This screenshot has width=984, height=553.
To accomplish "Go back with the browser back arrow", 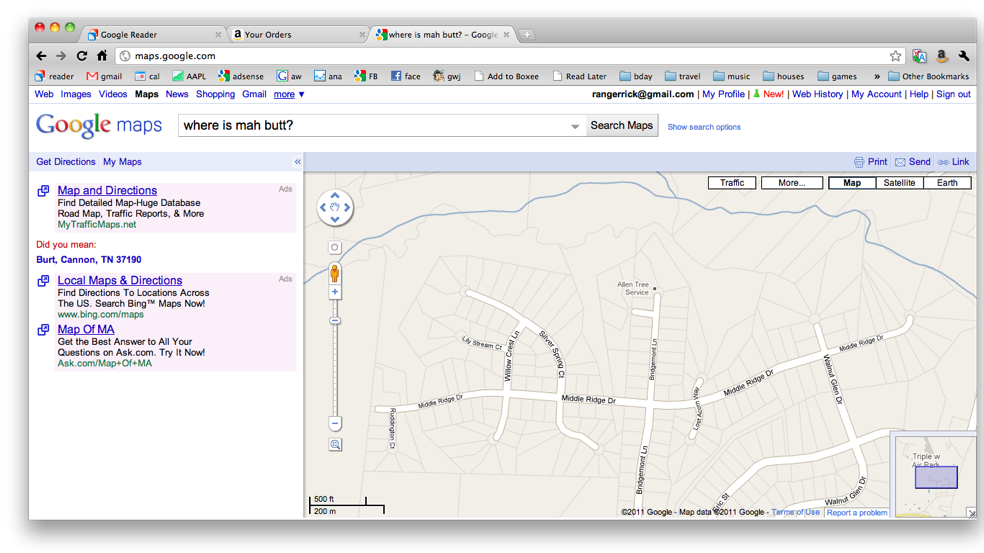I will 41,56.
